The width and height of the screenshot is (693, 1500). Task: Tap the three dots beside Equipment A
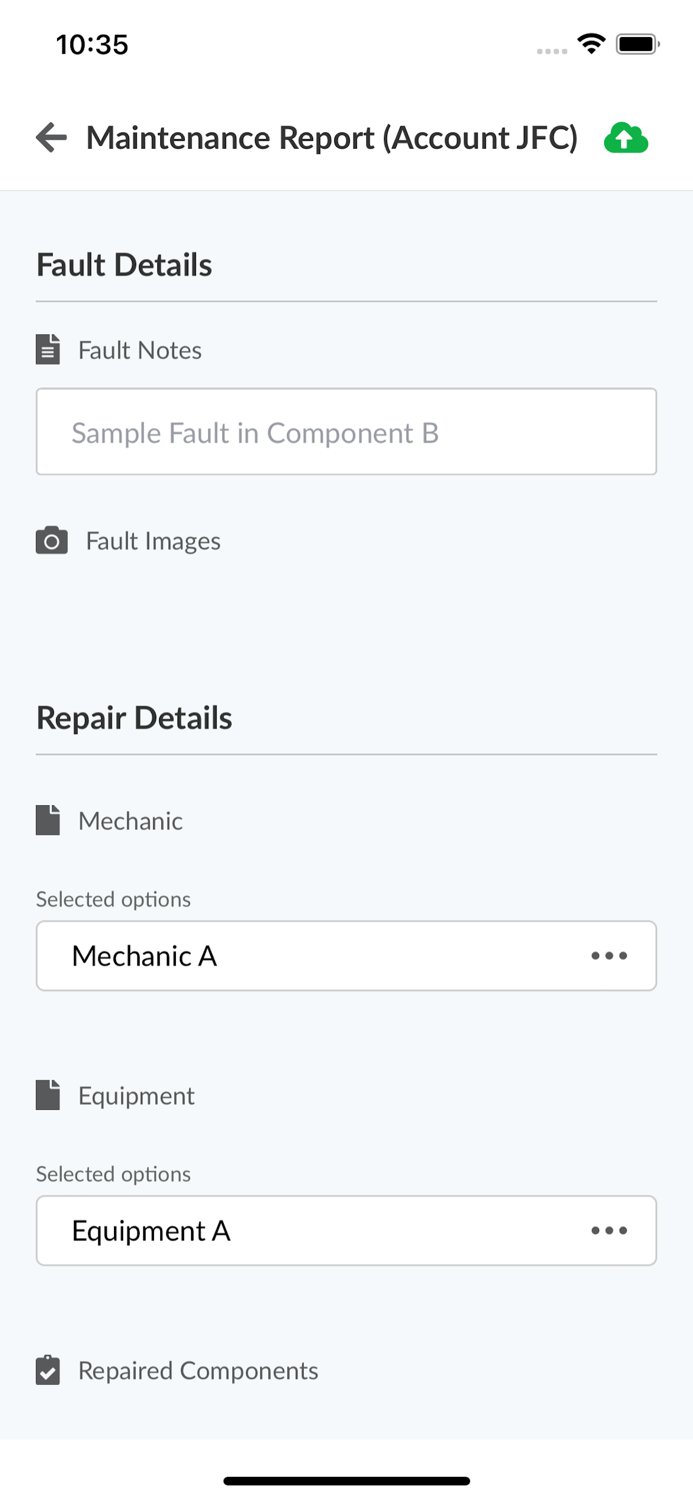609,1231
